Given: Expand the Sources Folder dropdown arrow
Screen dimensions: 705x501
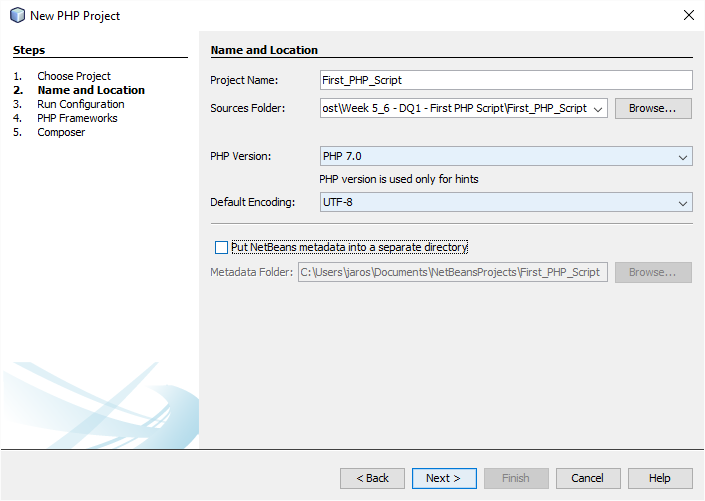Looking at the screenshot, I should pos(598,109).
